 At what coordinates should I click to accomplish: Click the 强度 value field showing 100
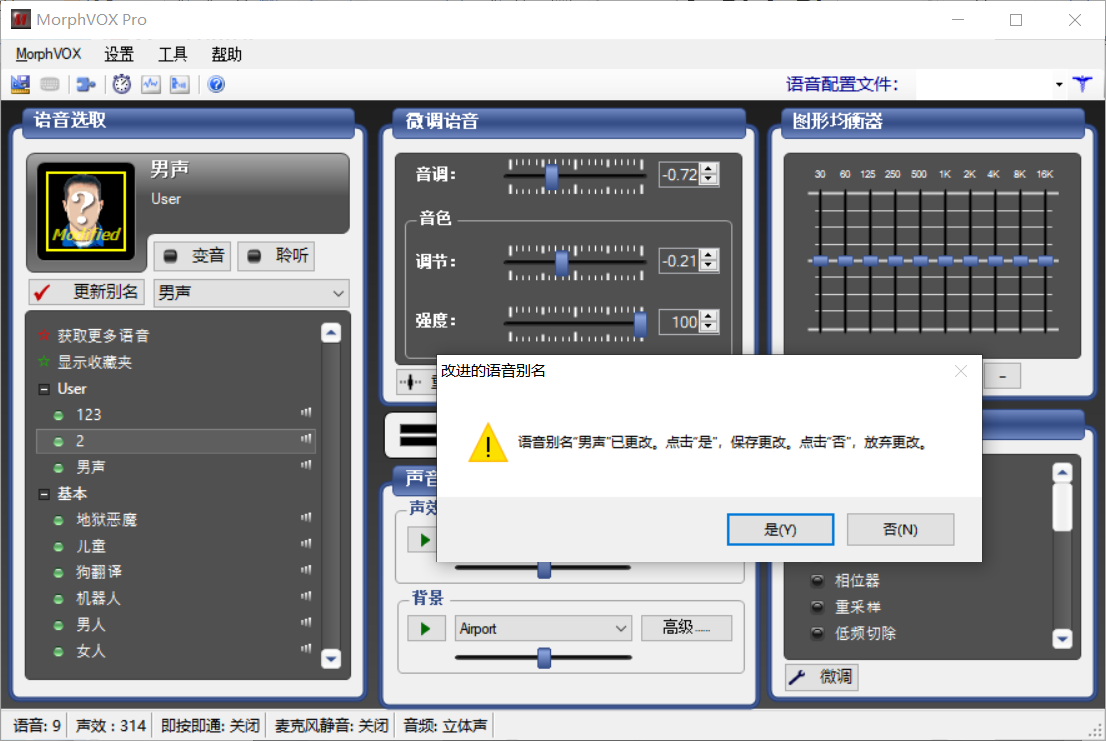[680, 322]
